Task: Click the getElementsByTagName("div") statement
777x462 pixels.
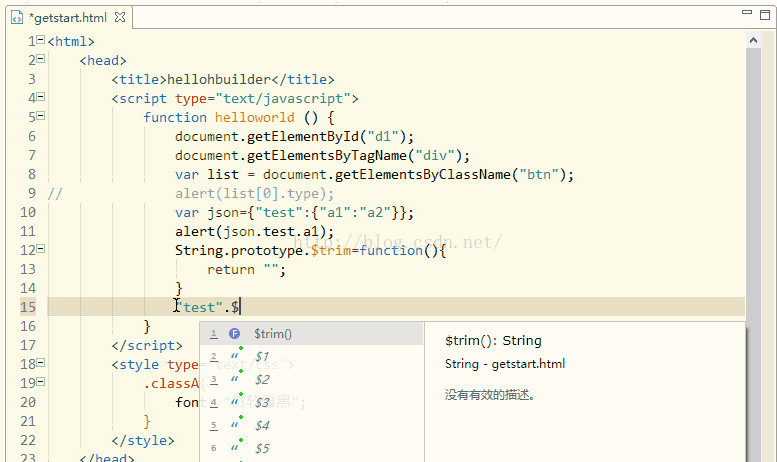Action: [x=322, y=156]
